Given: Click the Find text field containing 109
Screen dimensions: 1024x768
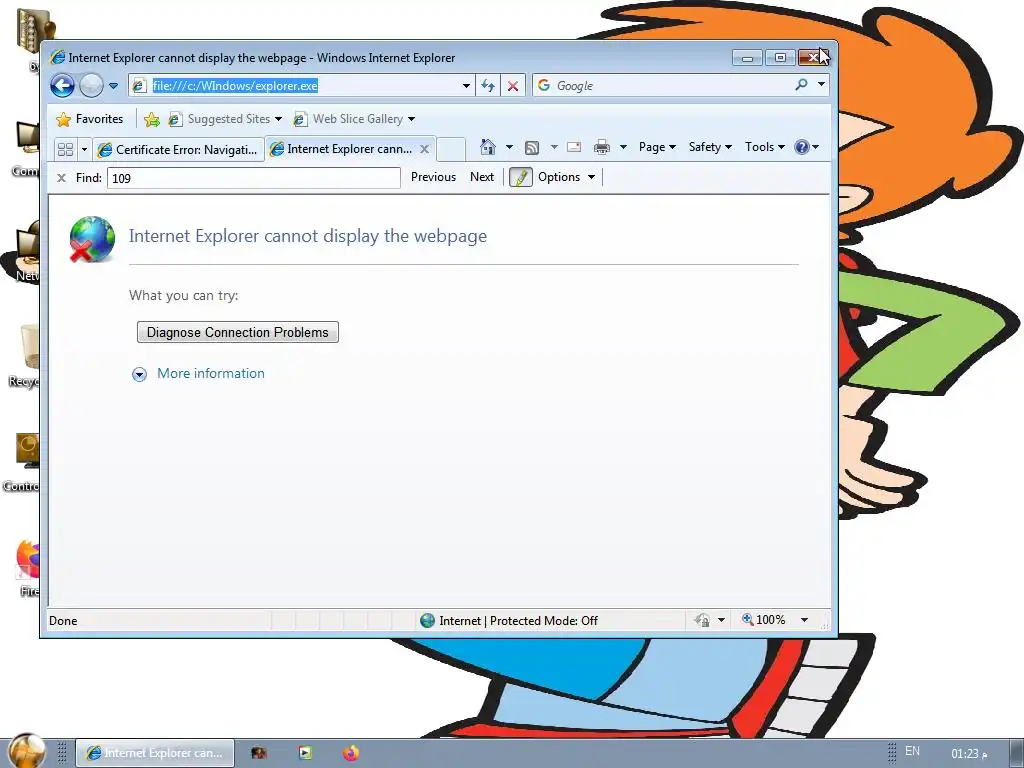Looking at the screenshot, I should tap(253, 178).
